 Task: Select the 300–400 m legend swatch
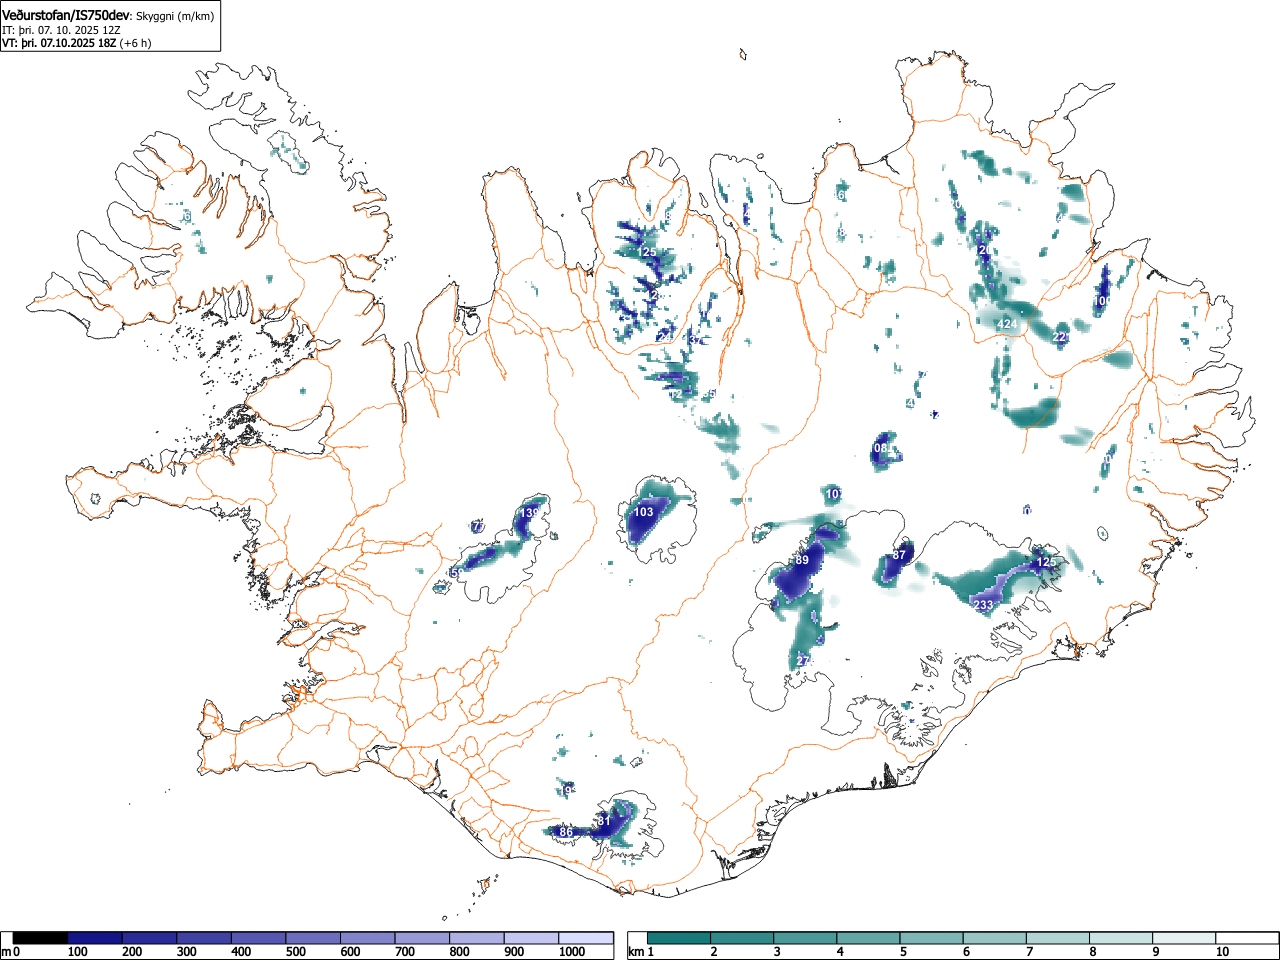[204, 938]
